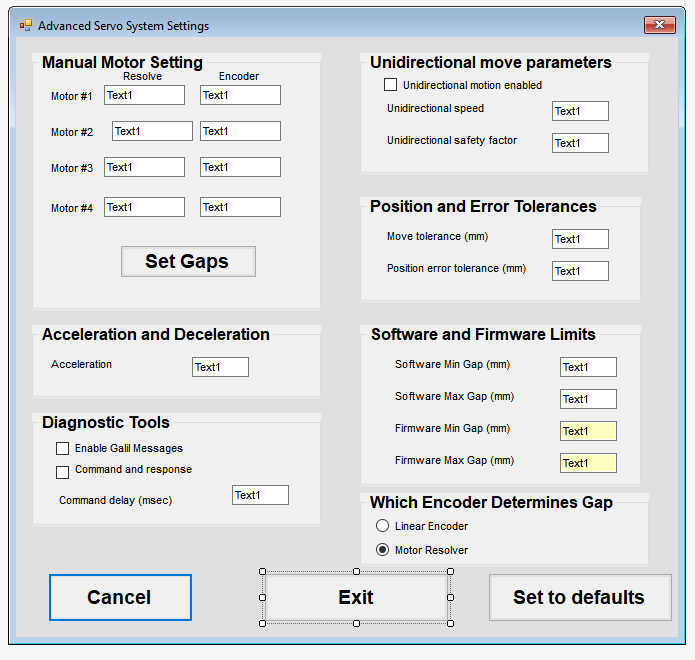Click the window icon in title bar
The width and height of the screenshot is (695, 660).
point(25,25)
